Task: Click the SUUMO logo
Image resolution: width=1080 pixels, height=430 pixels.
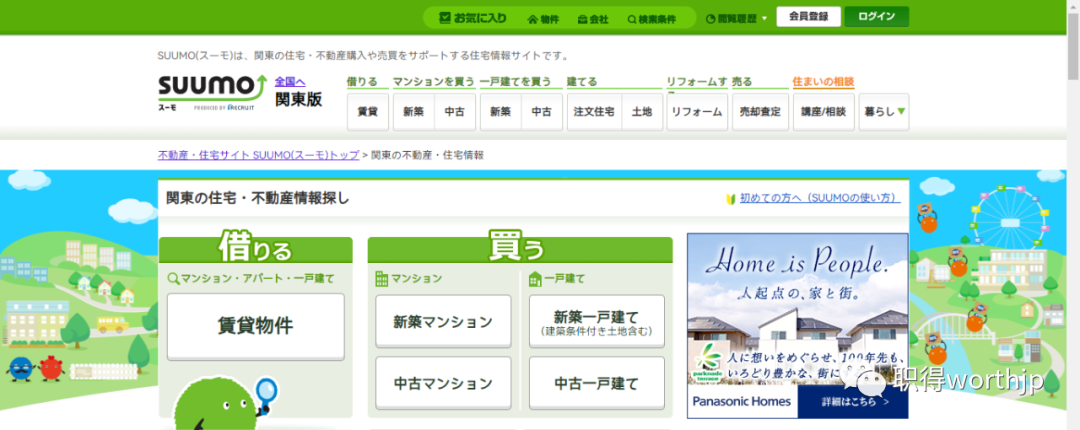Action: point(212,92)
